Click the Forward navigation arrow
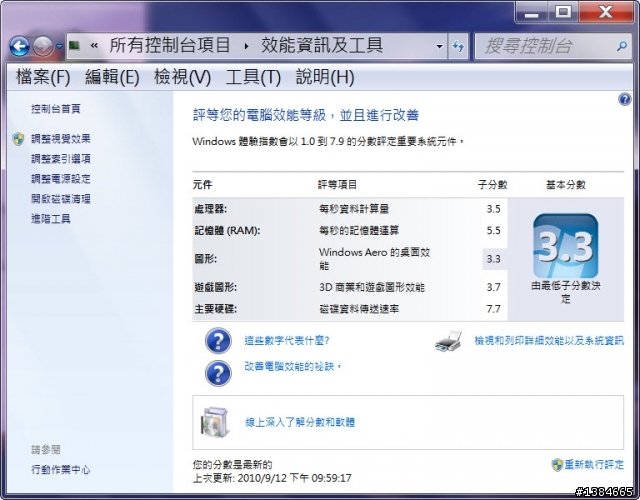The height and width of the screenshot is (500, 640). 42,47
